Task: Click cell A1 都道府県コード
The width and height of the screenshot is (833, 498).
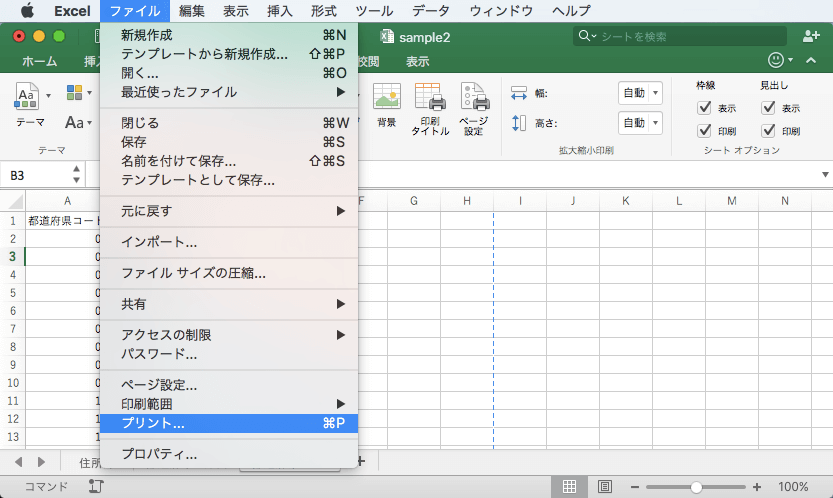Action: coord(63,221)
